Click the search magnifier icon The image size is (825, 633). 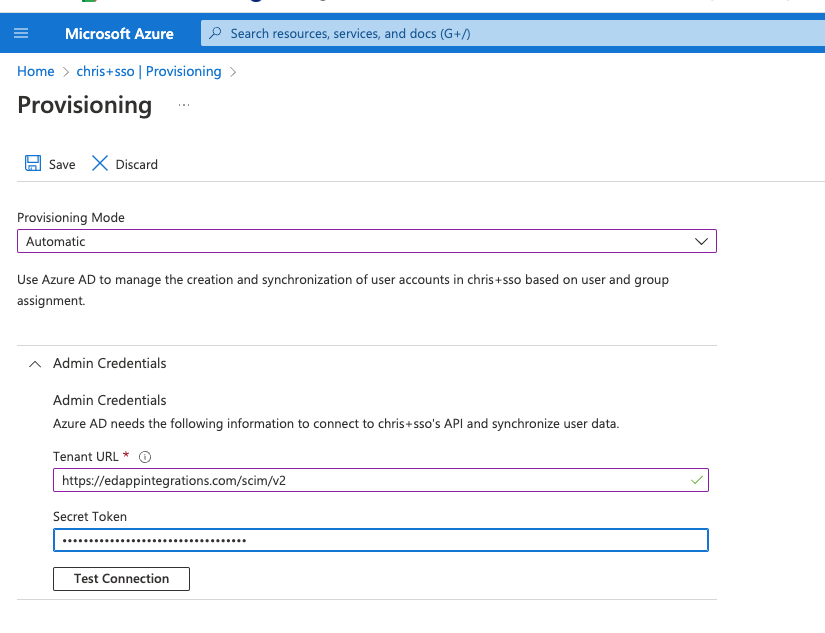(x=215, y=33)
